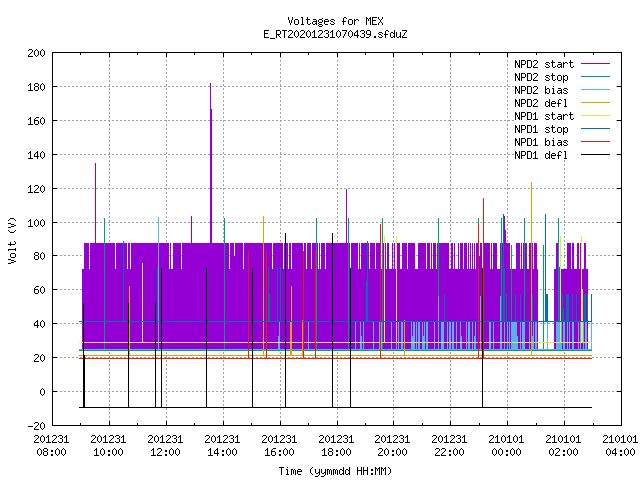640x480 pixels.
Task: Click the Time (yymmdd HH:MM) axis label
Action: pyautogui.click(x=335, y=471)
